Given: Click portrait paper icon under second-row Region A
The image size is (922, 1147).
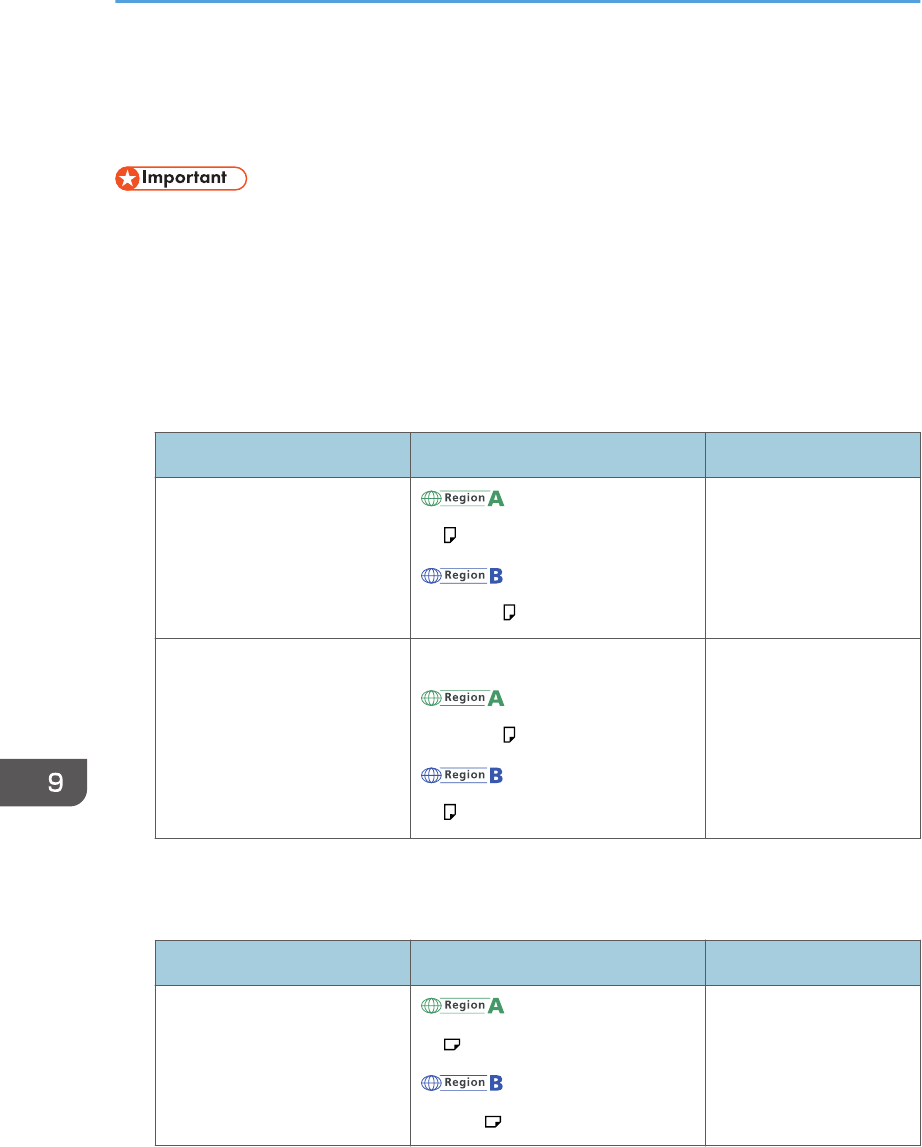Looking at the screenshot, I should click(x=508, y=736).
